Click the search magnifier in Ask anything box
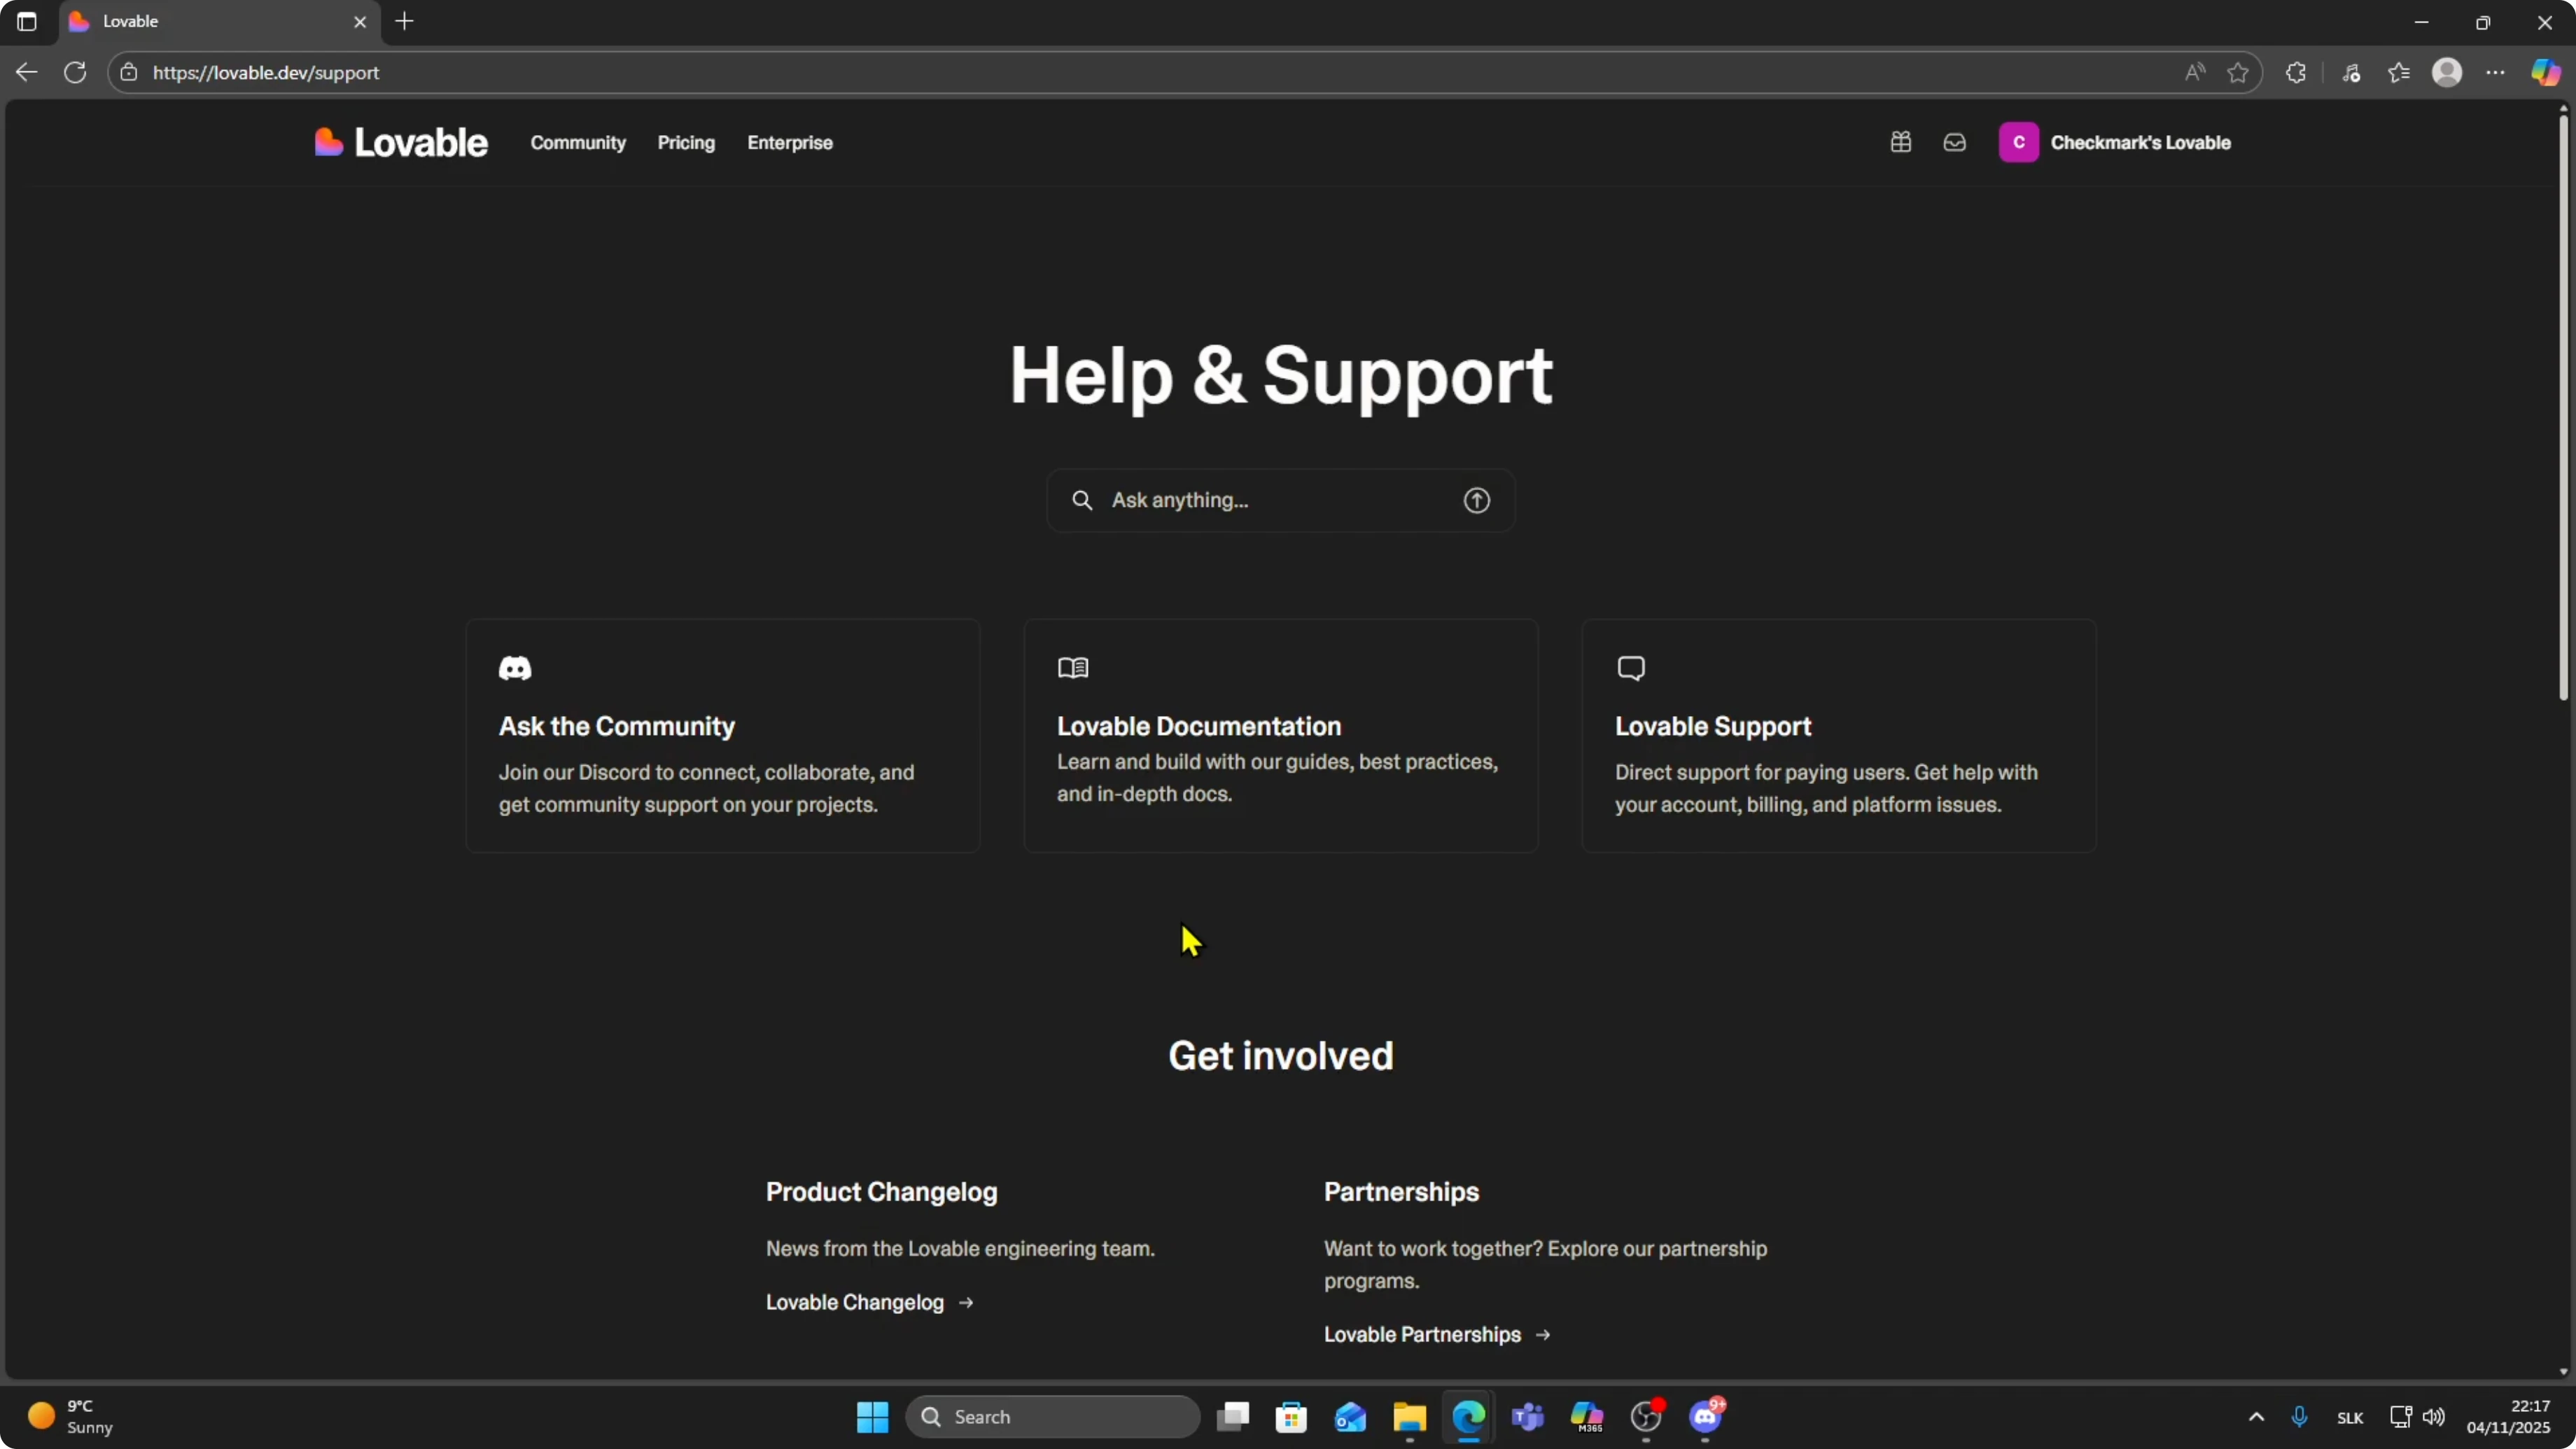The height and width of the screenshot is (1449, 2576). coord(1082,500)
